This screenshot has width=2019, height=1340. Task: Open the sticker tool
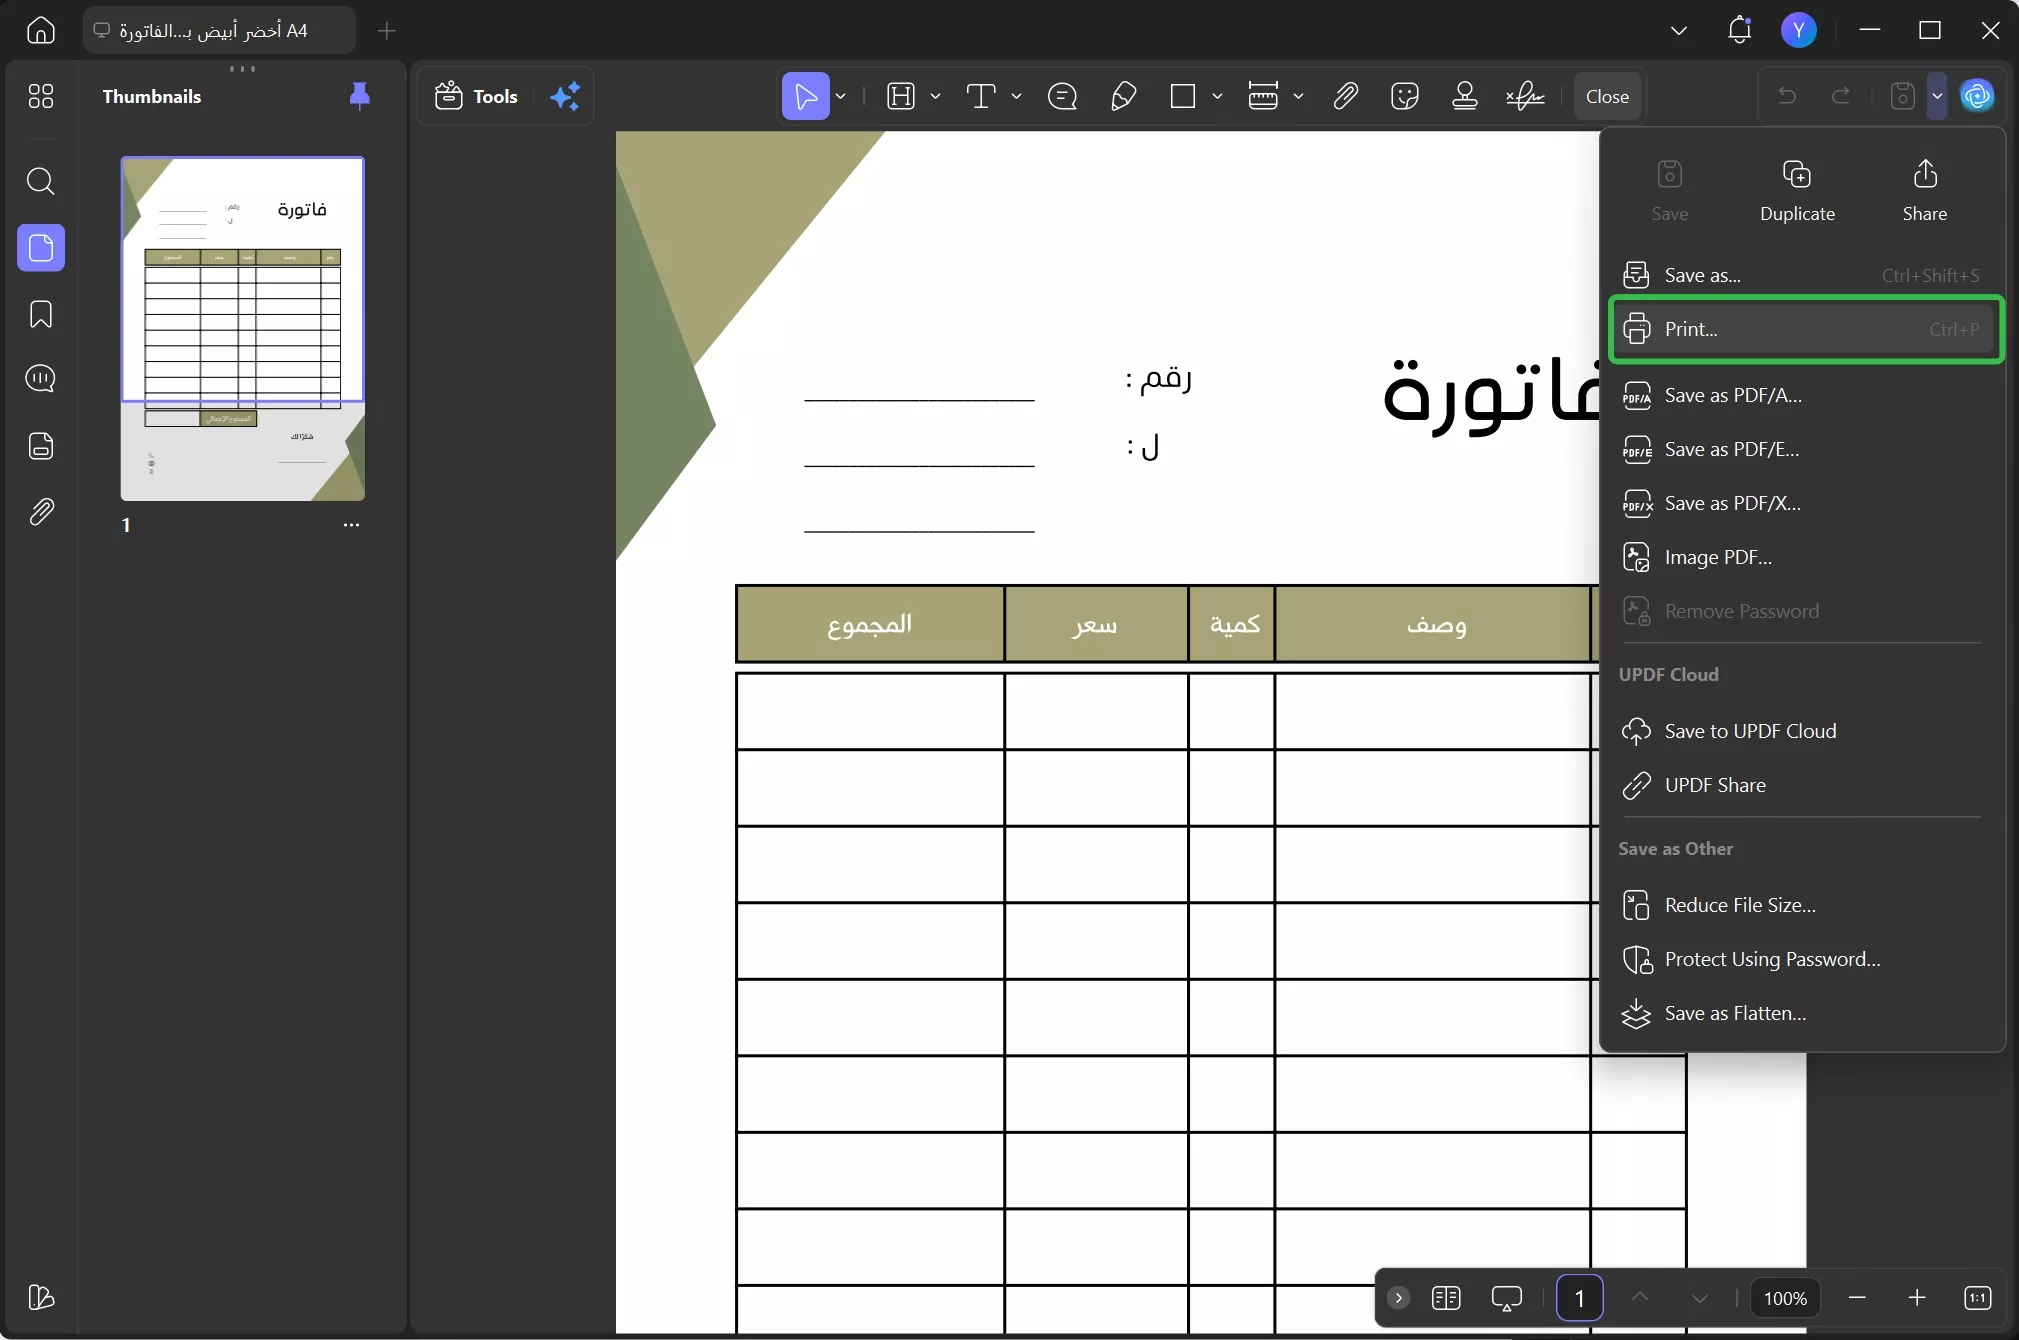click(x=1405, y=96)
